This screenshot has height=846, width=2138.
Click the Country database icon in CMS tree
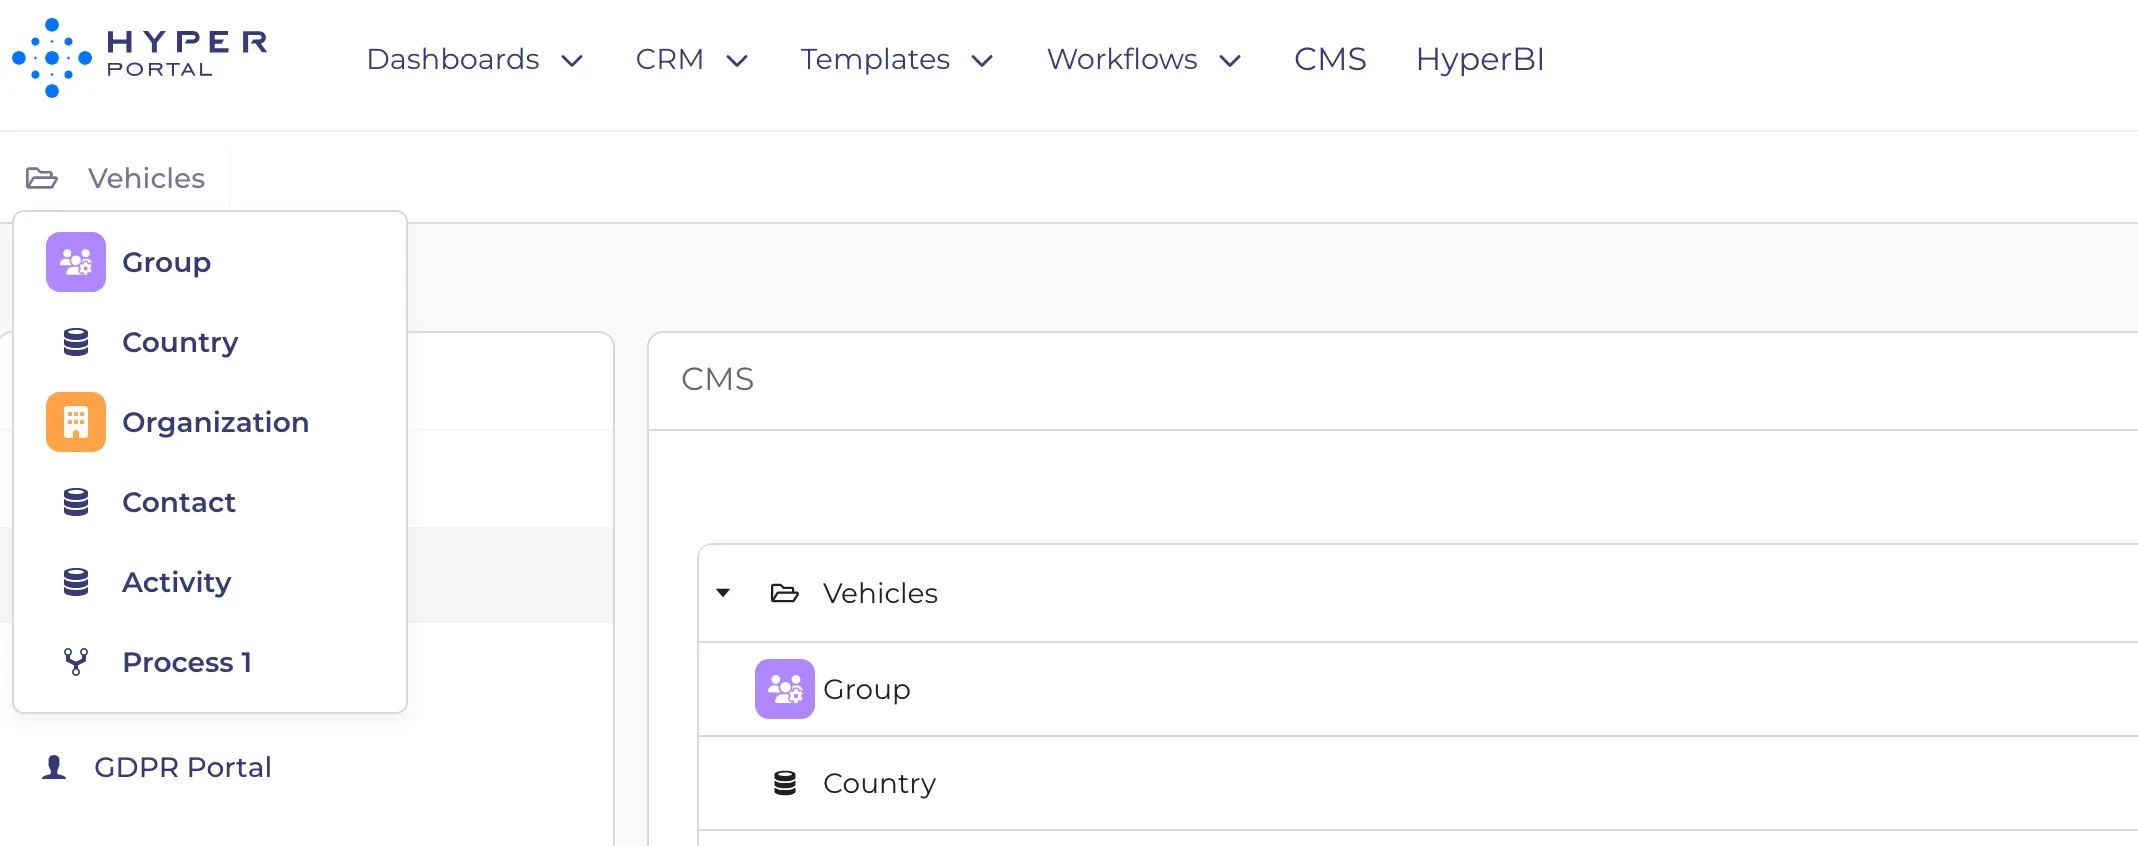(x=785, y=783)
